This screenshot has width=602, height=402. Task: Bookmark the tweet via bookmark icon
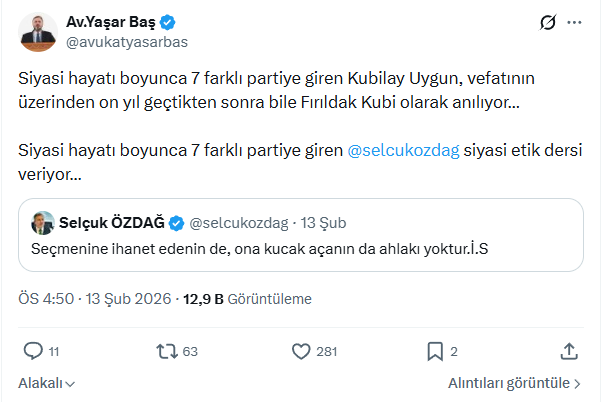[x=435, y=351]
